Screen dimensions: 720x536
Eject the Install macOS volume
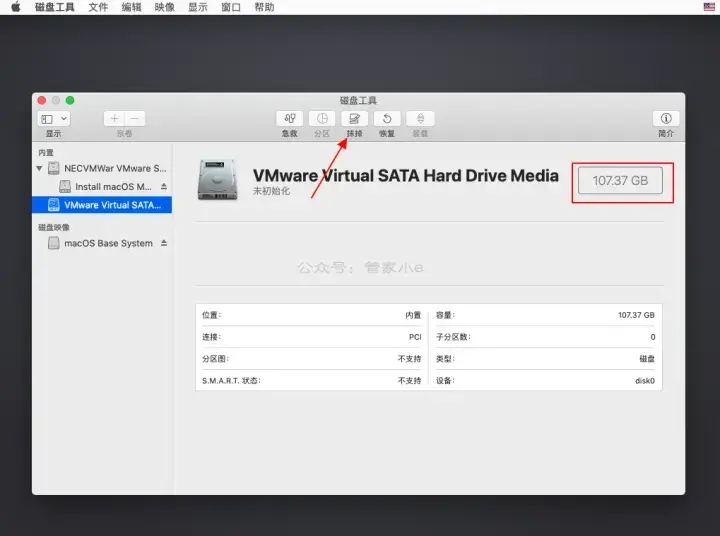point(164,186)
